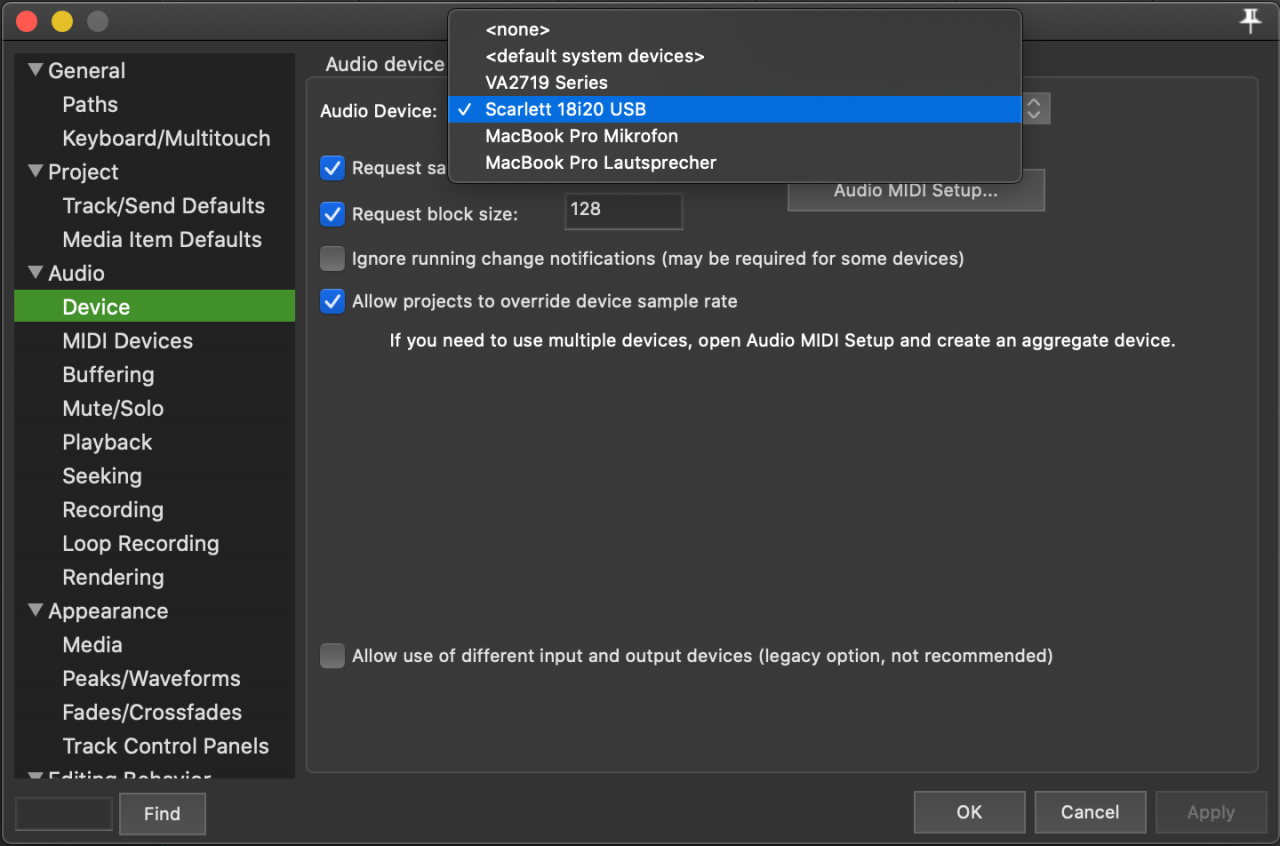Select Track/Send Defaults page
The width and height of the screenshot is (1280, 846).
tap(163, 205)
